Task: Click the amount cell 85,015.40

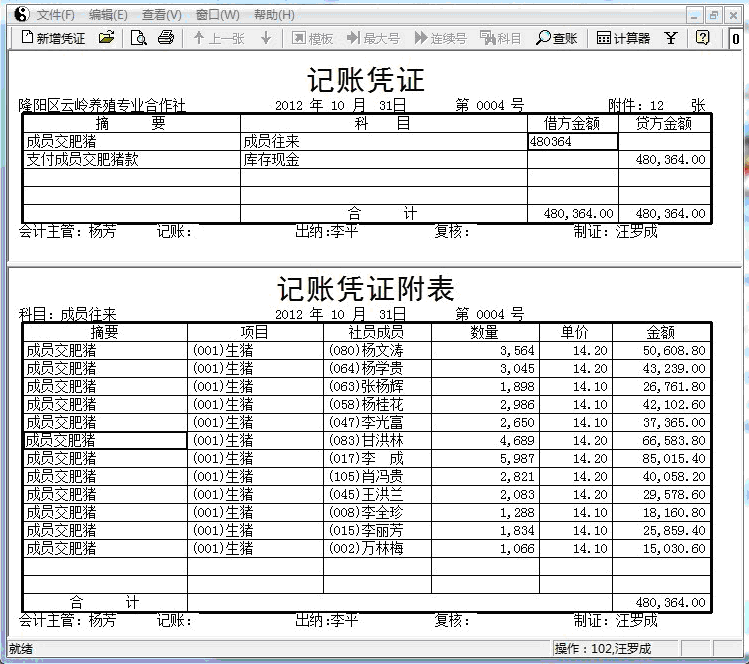Action: point(661,459)
